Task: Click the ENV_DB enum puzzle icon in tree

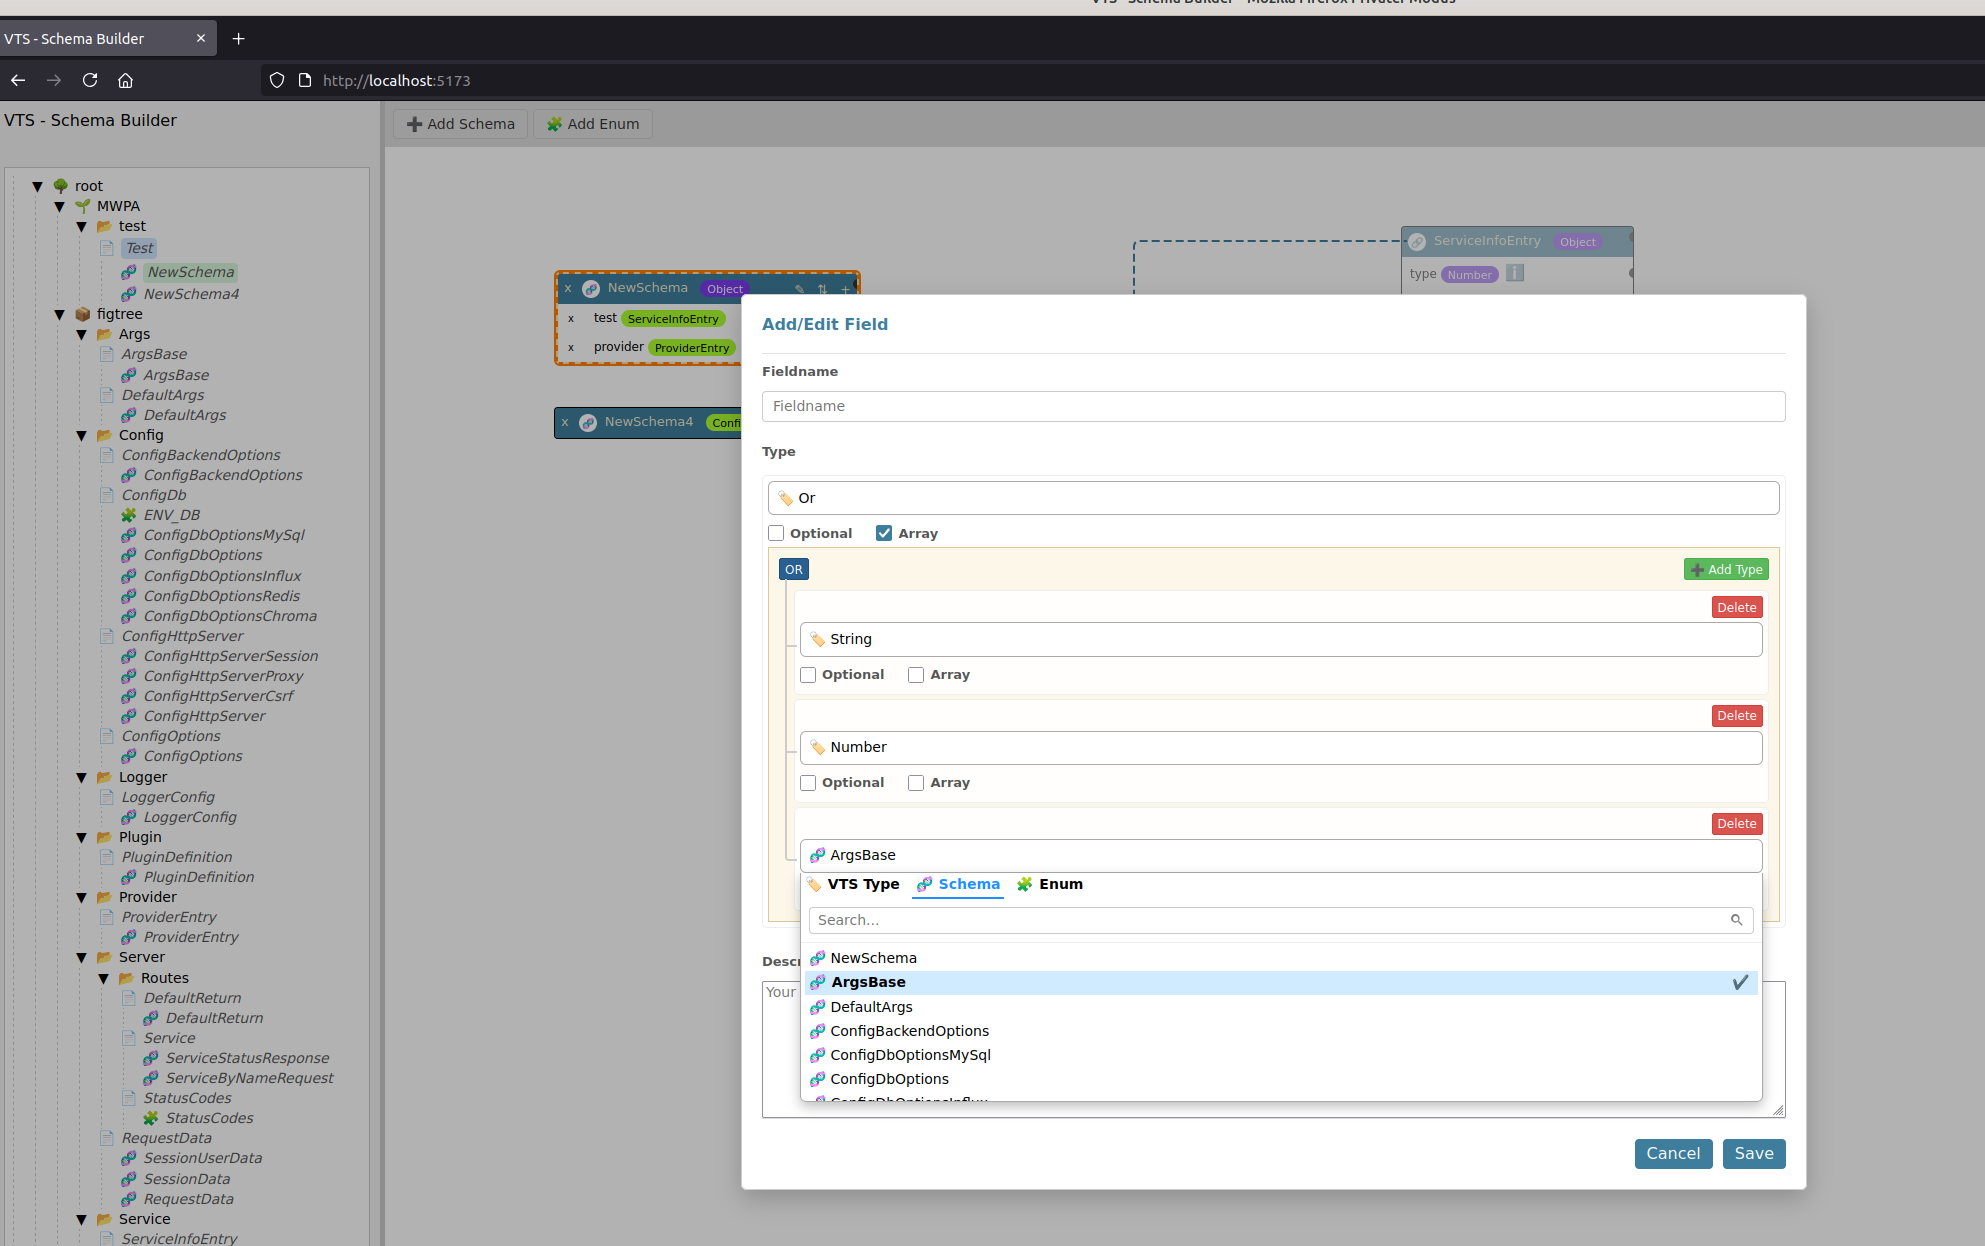Action: (128, 515)
